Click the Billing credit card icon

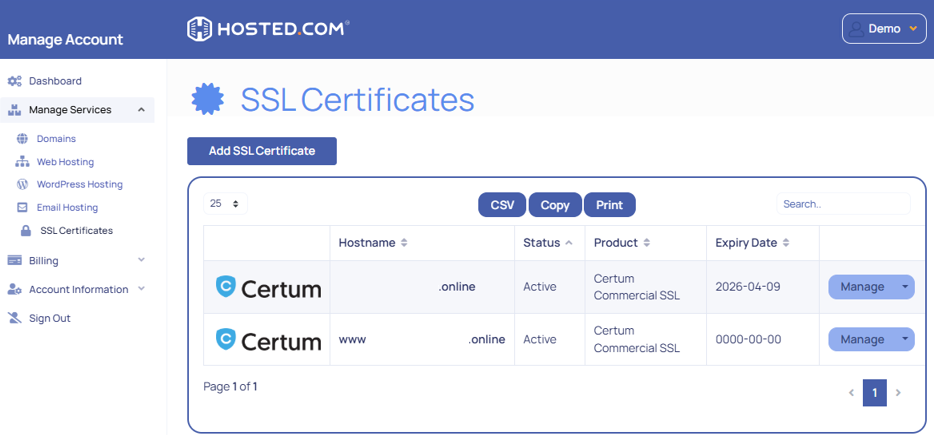point(15,260)
